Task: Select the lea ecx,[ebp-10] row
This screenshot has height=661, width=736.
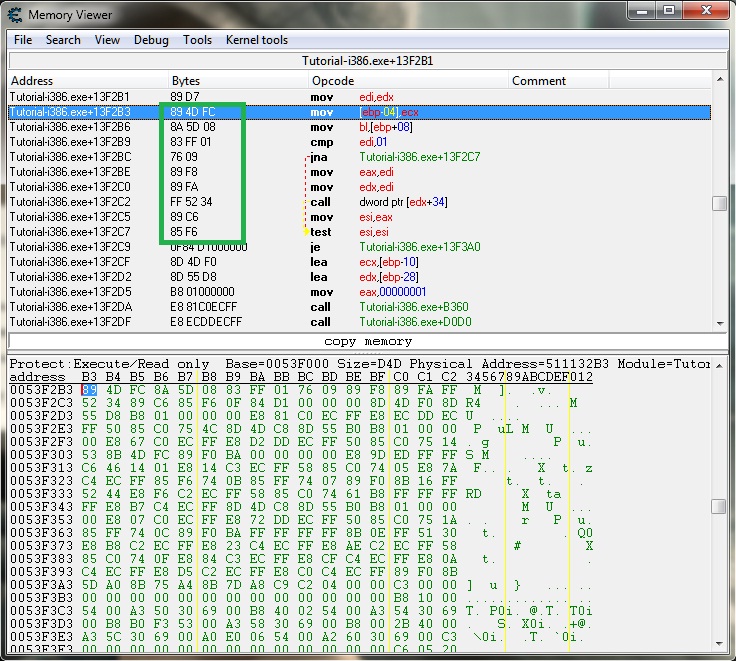Action: [x=360, y=262]
